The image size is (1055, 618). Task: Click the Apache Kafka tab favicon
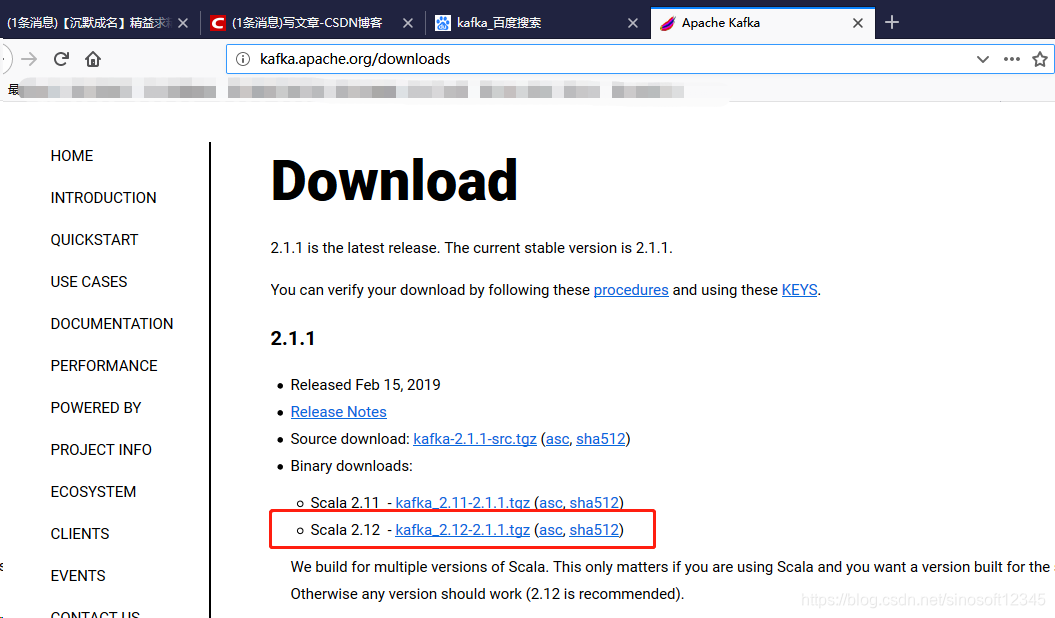coord(667,24)
